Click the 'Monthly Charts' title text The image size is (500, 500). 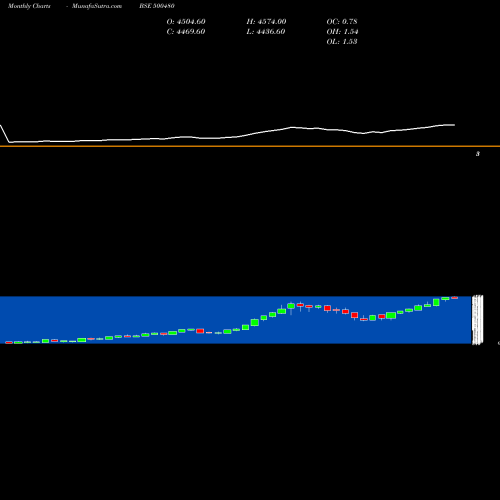point(29,6)
